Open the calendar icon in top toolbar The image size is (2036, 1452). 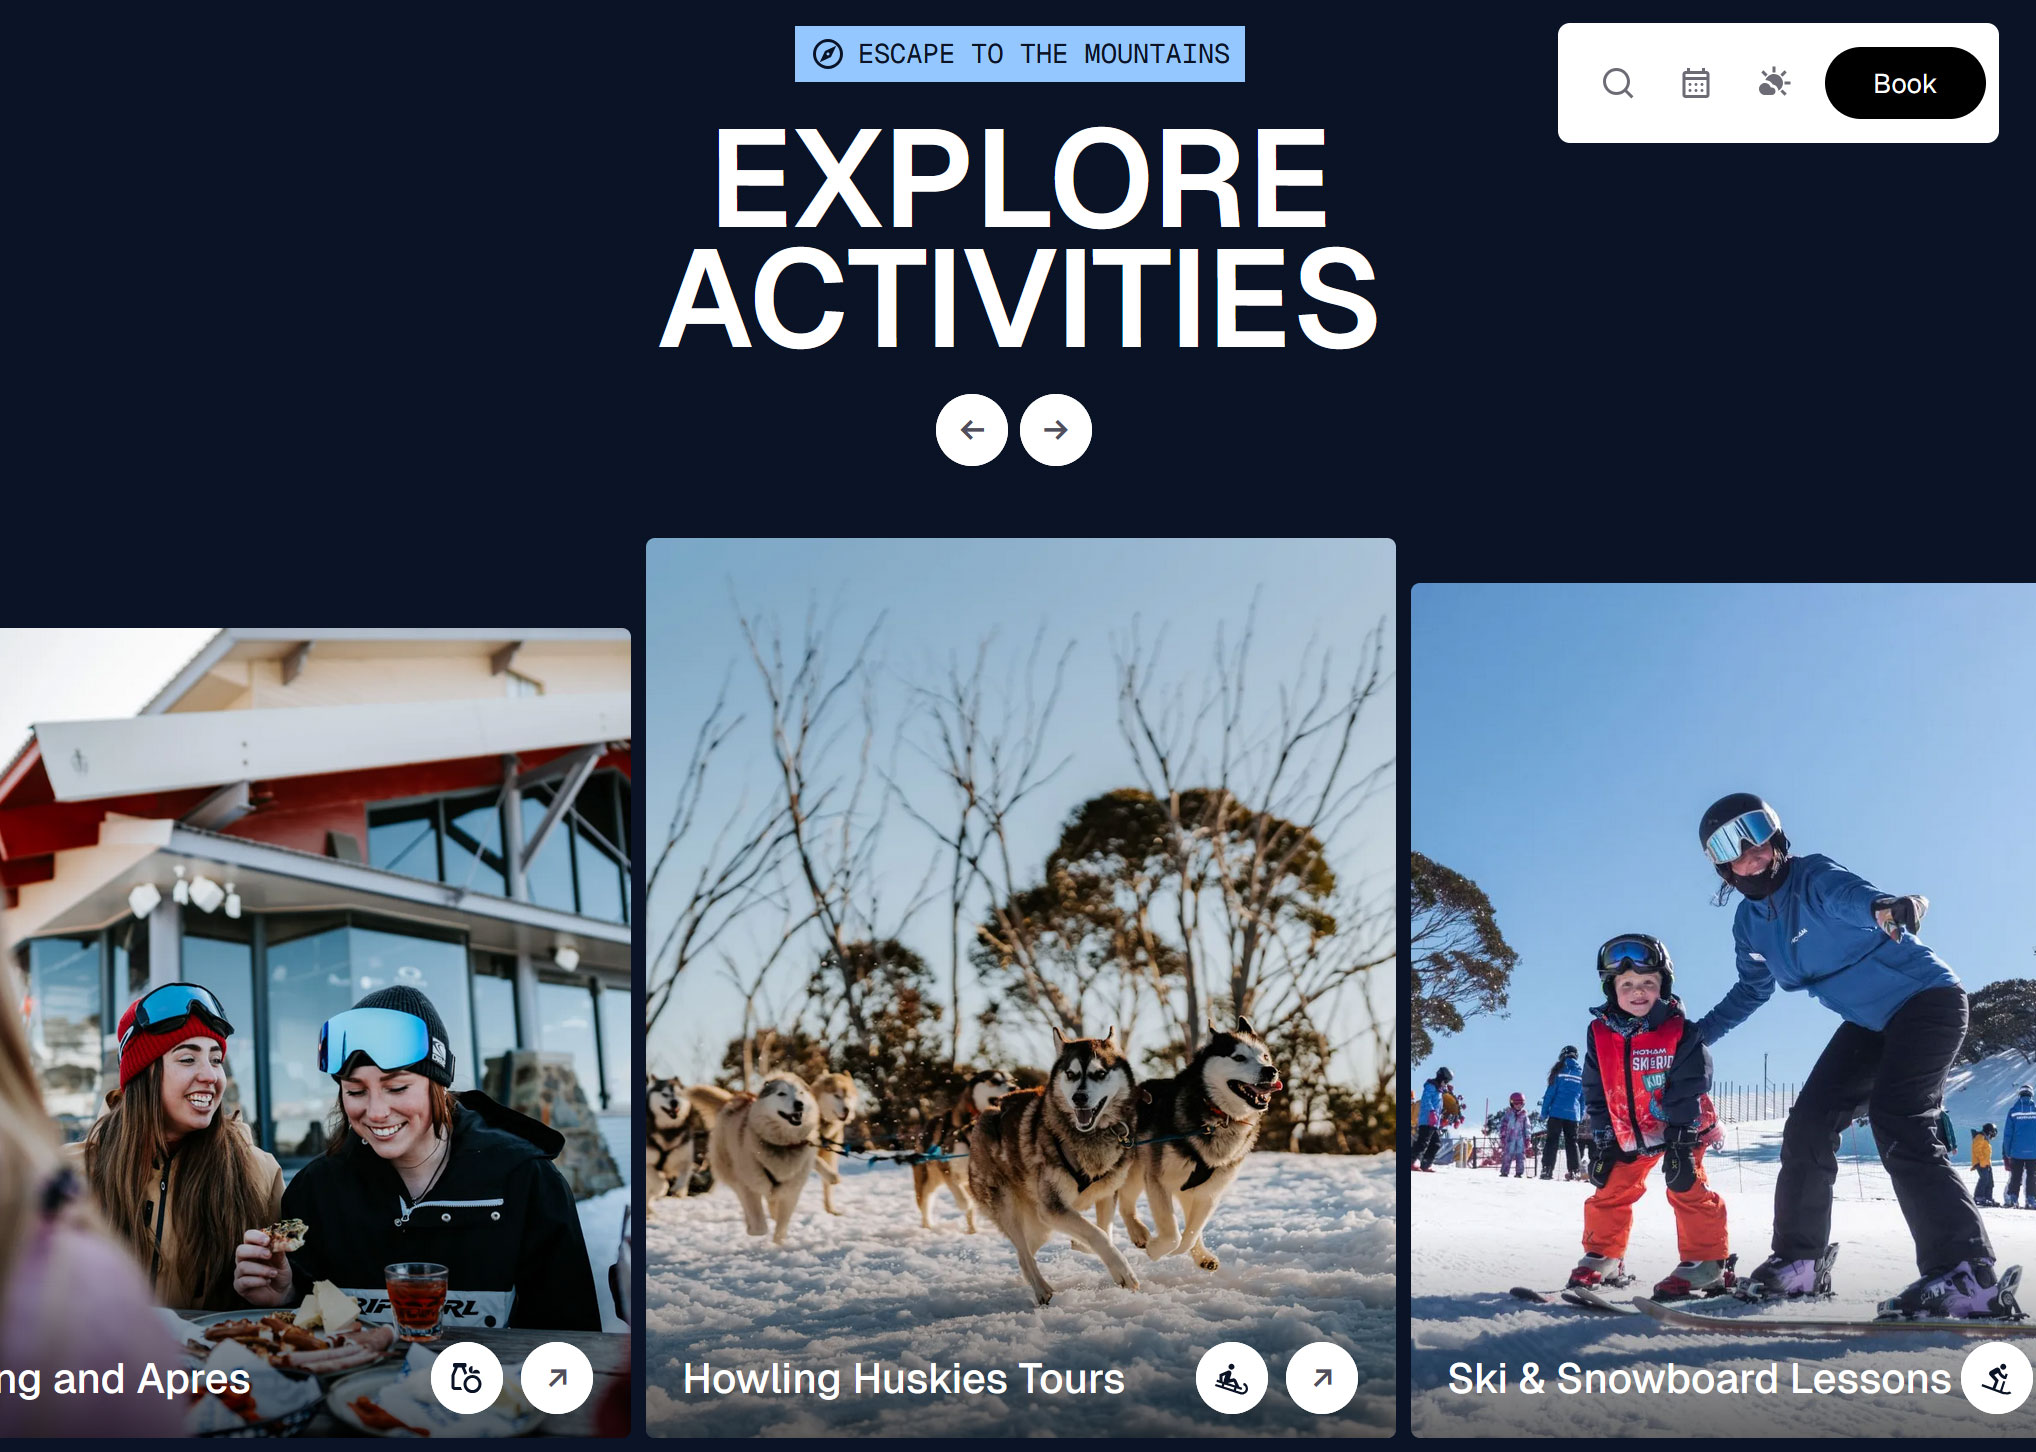click(x=1695, y=83)
